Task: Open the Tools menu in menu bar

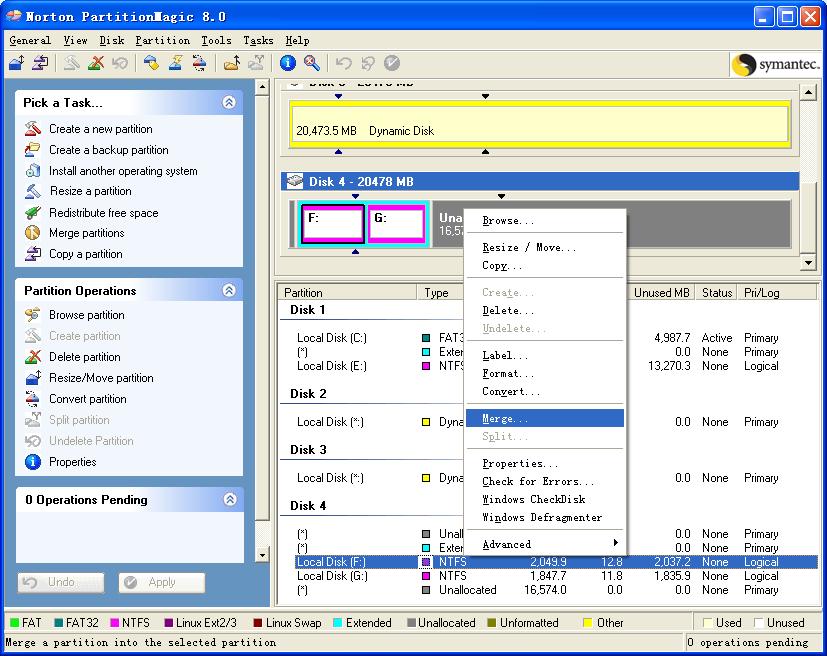Action: (216, 41)
